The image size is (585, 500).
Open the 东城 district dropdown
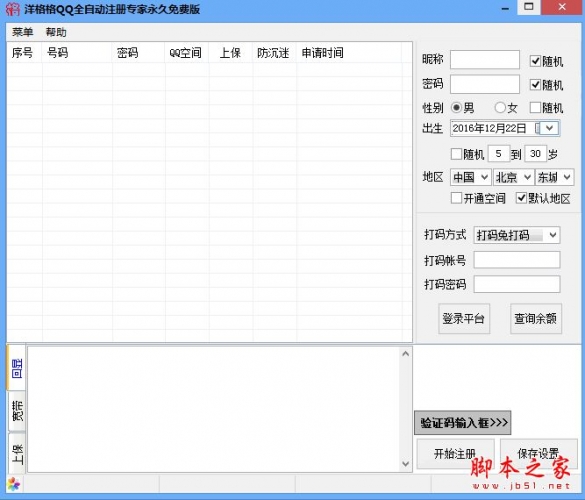pos(554,177)
